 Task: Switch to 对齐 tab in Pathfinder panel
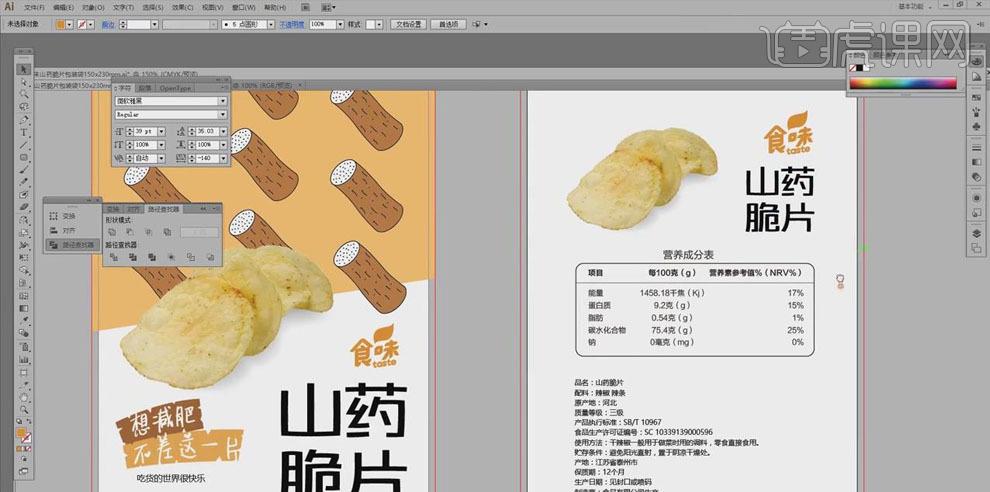[133, 208]
